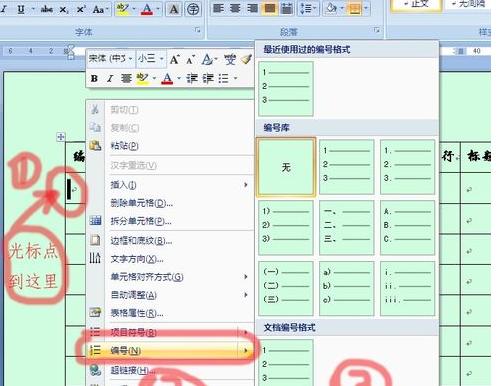
Task: Launch the Font dialog from group corner
Action: point(198,30)
